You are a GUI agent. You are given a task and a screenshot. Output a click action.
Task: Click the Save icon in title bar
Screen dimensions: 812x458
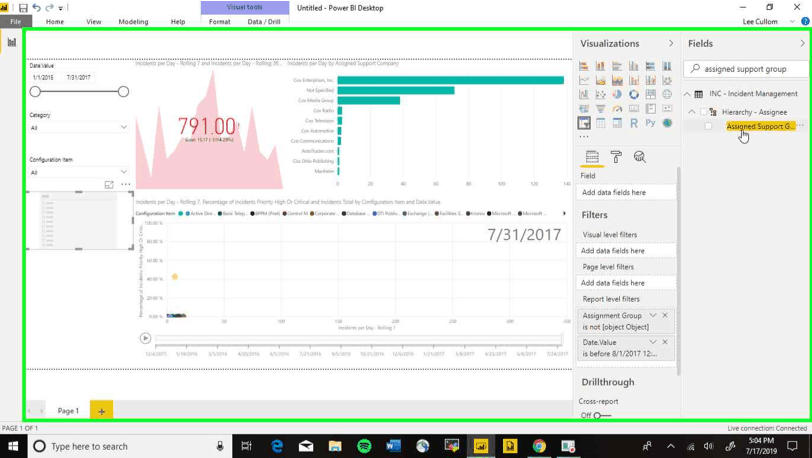pyautogui.click(x=23, y=8)
